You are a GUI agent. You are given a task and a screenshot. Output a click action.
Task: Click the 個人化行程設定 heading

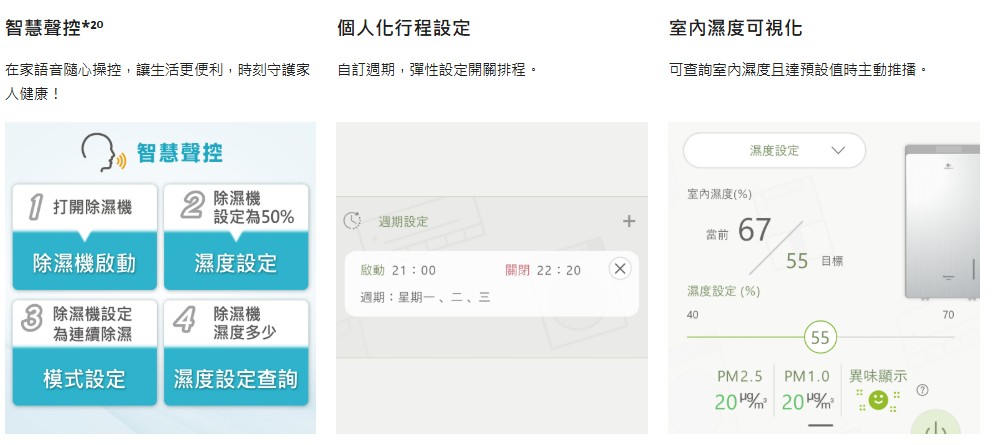pyautogui.click(x=403, y=27)
